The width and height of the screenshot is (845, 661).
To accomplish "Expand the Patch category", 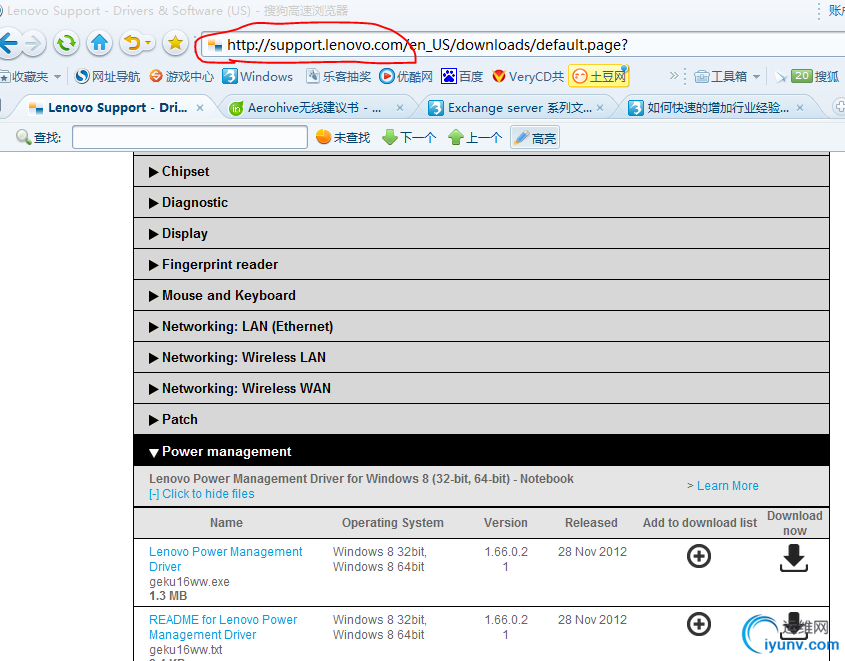I will click(481, 419).
